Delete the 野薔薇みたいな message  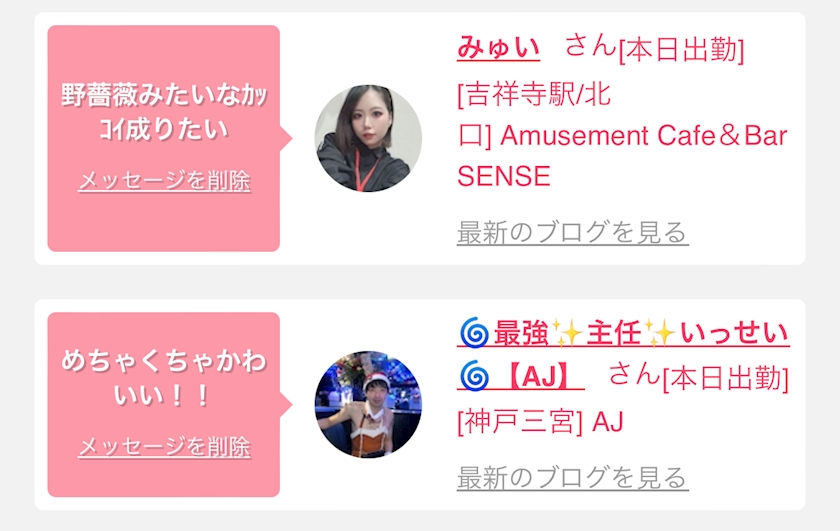tap(164, 181)
